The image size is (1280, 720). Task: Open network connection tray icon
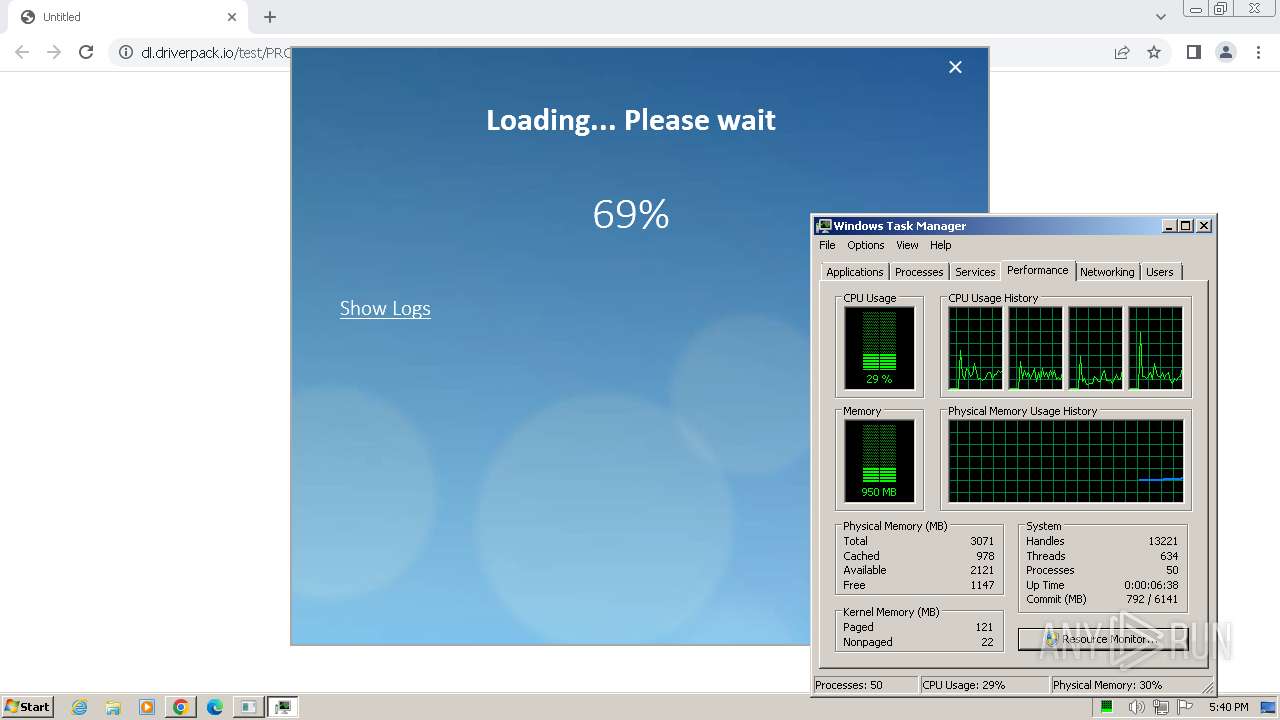pyautogui.click(x=1161, y=707)
